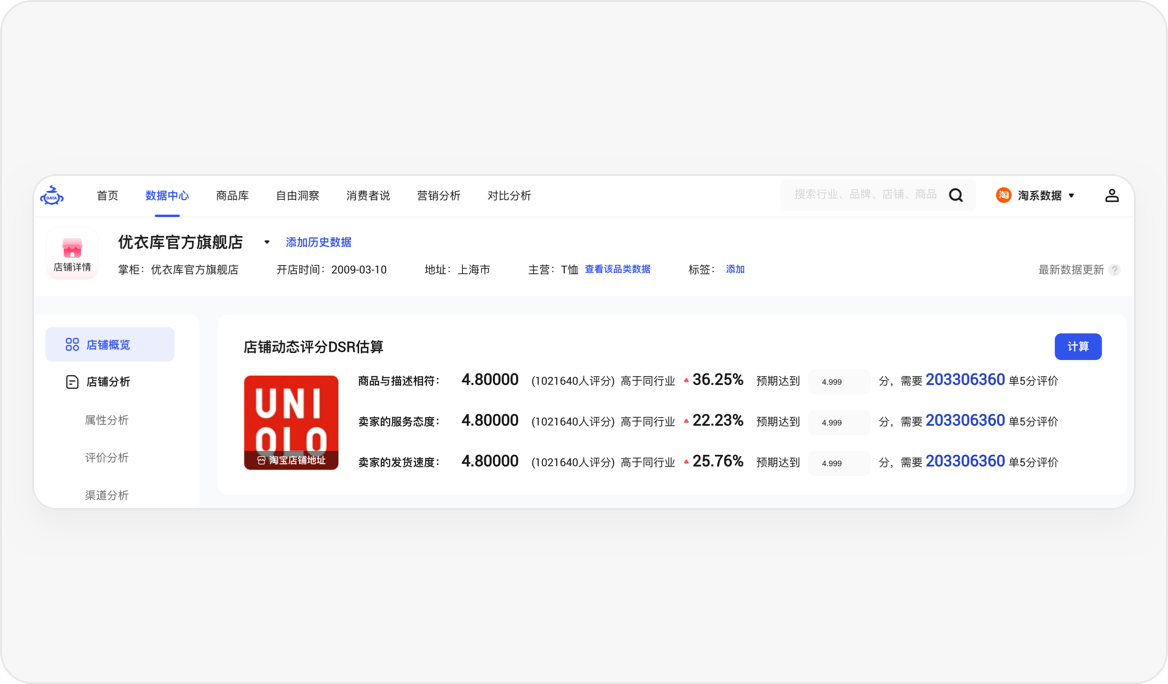Click 203306360 in 商品与描述相符 row
This screenshot has height=684, width=1168.
click(965, 379)
